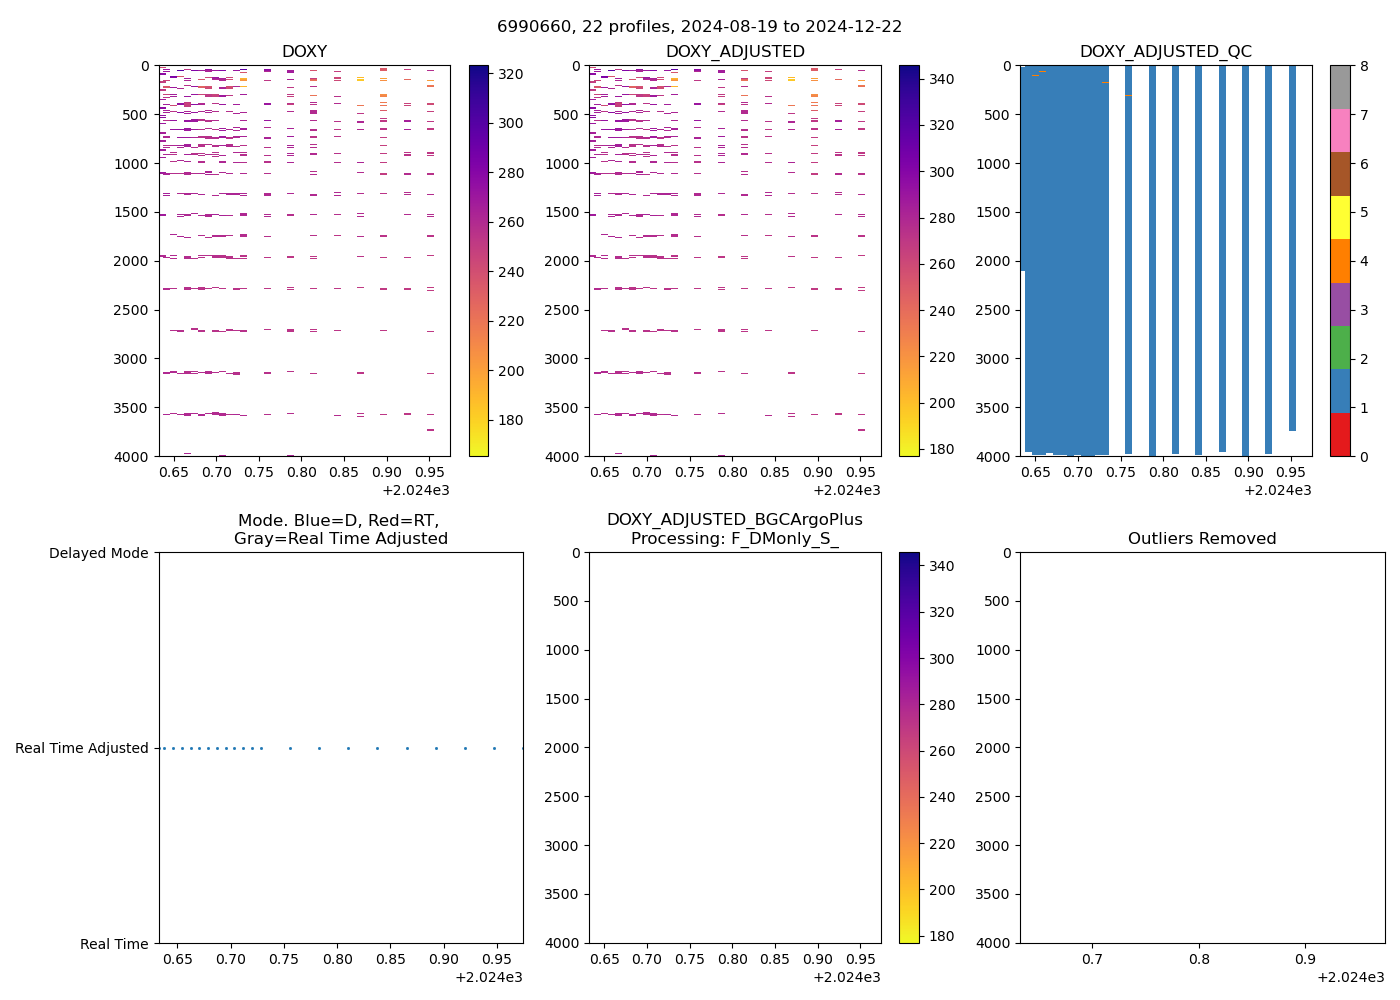Select the Real Time Adjusted axis label
The image size is (1400, 1000).
(x=82, y=748)
